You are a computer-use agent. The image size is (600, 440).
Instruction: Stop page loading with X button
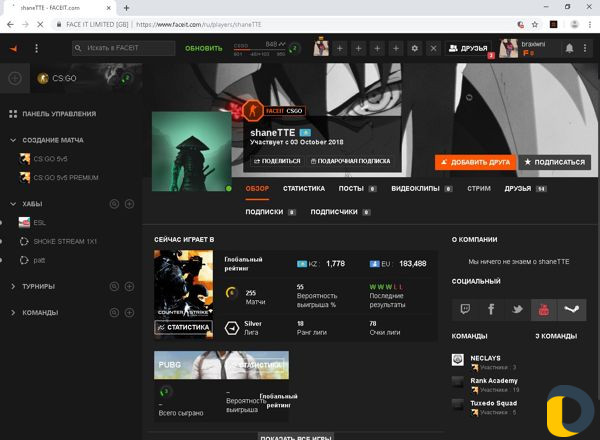tap(40, 24)
